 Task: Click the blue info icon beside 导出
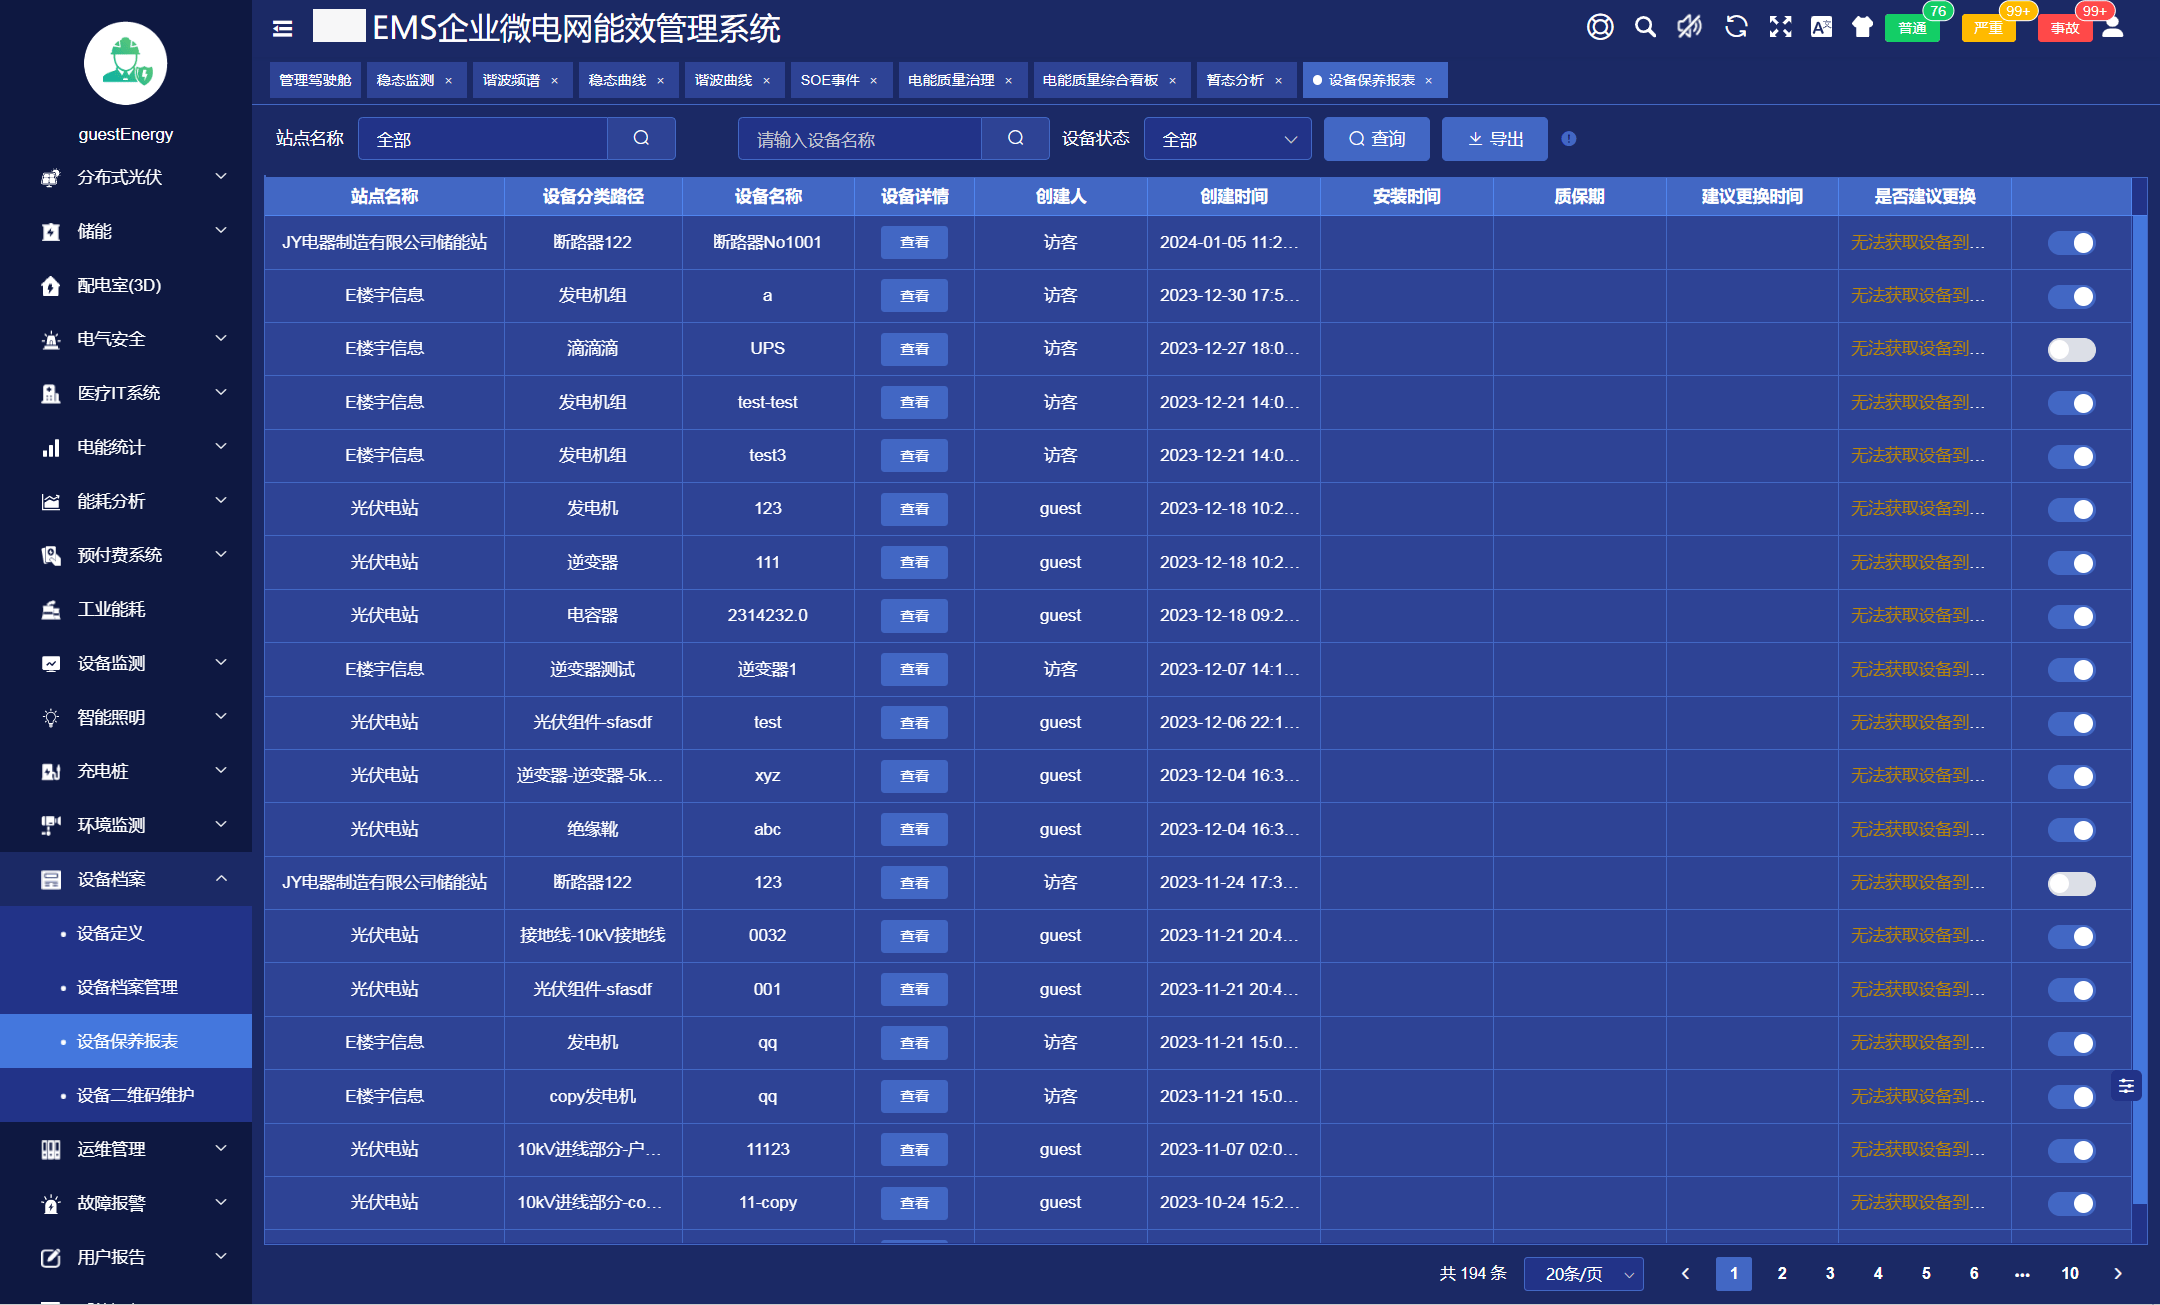pos(1569,139)
